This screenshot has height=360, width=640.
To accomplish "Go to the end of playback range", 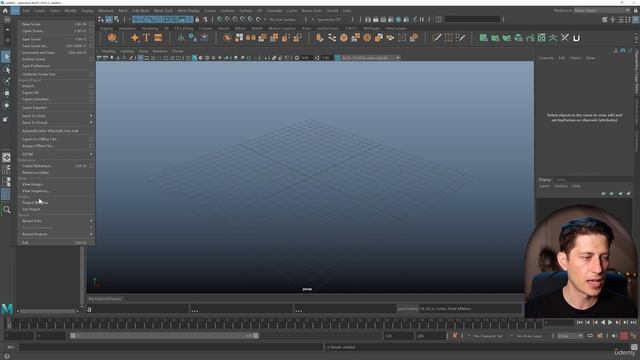I will point(633,322).
